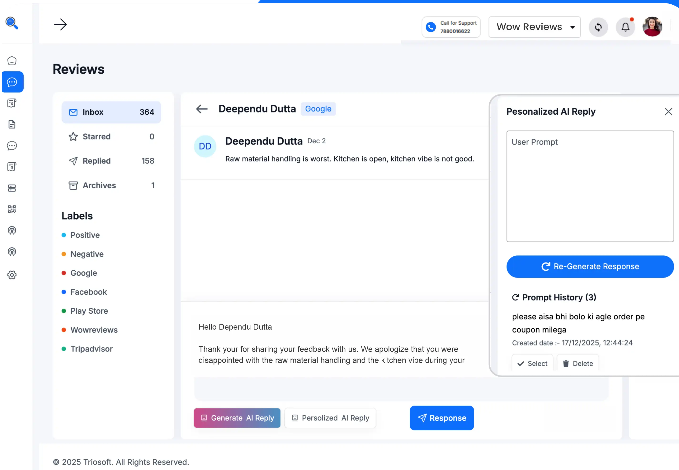Click inside the reply text starting Hello Dependu Dutta
The height and width of the screenshot is (470, 679).
pyautogui.click(x=331, y=344)
